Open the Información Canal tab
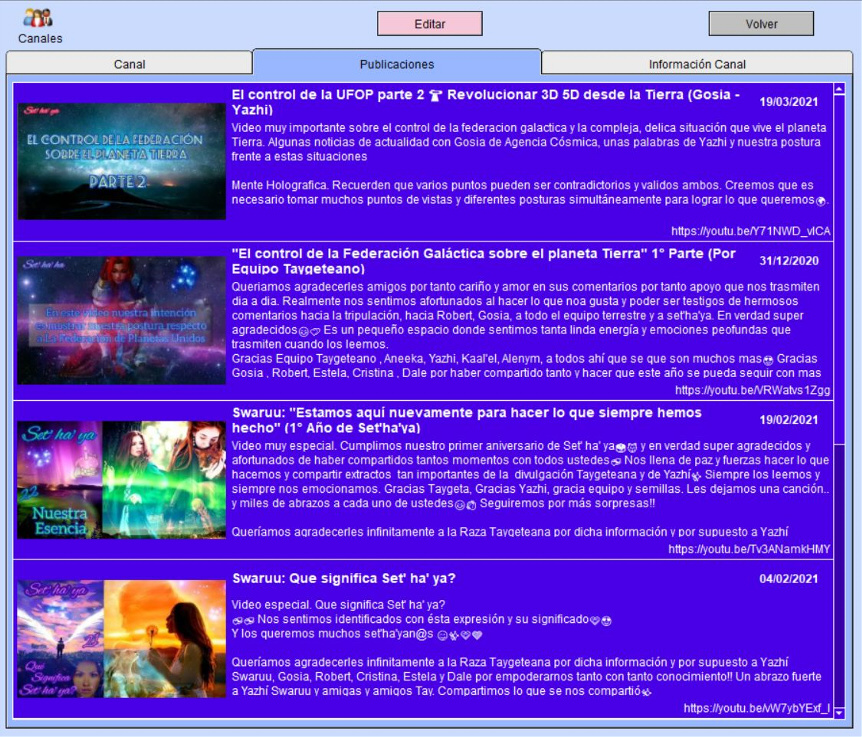Screen dimensions: 862x737 click(x=697, y=64)
